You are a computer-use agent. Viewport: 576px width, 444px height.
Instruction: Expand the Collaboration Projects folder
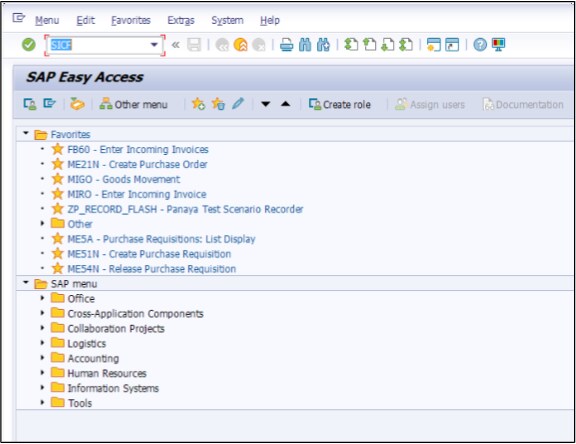42,328
